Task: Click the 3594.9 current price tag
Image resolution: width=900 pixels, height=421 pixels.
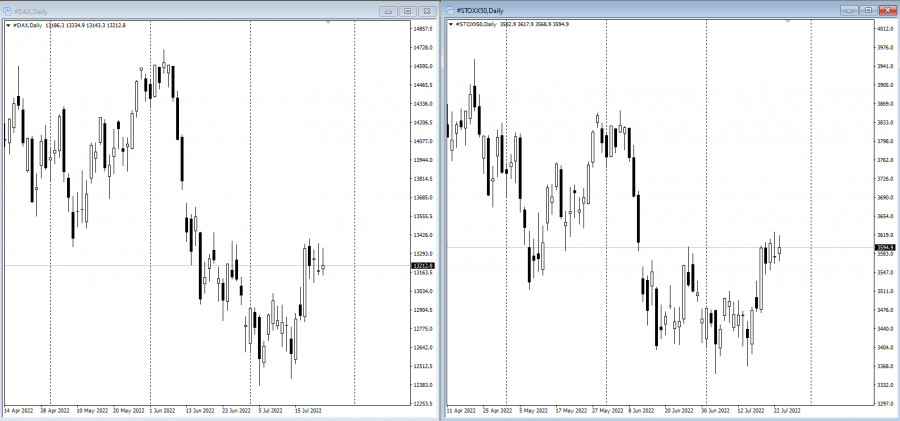Action: pyautogui.click(x=883, y=248)
